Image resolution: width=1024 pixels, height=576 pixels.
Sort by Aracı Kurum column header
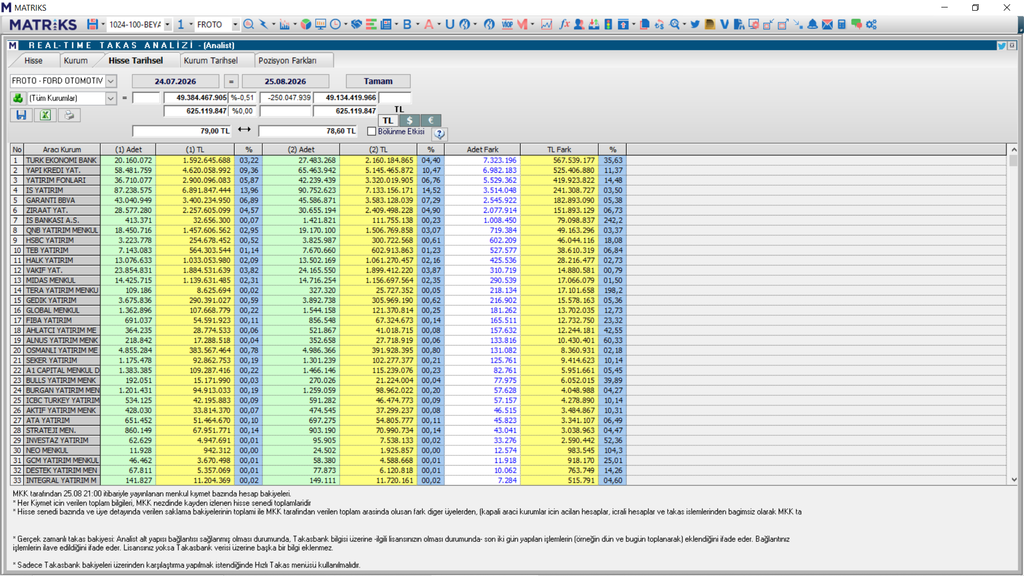point(62,150)
